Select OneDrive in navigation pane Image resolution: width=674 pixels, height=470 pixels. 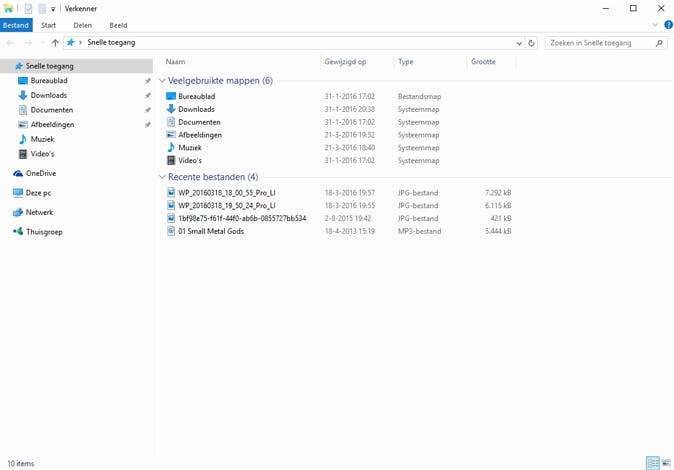pos(41,173)
